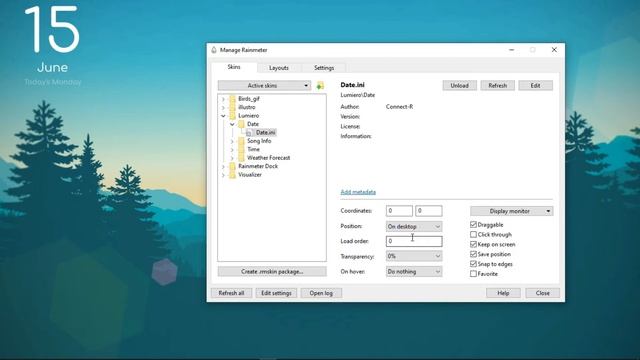Select the Song Info label in the tree
Screen dimensions: 640x360
tap(259, 141)
